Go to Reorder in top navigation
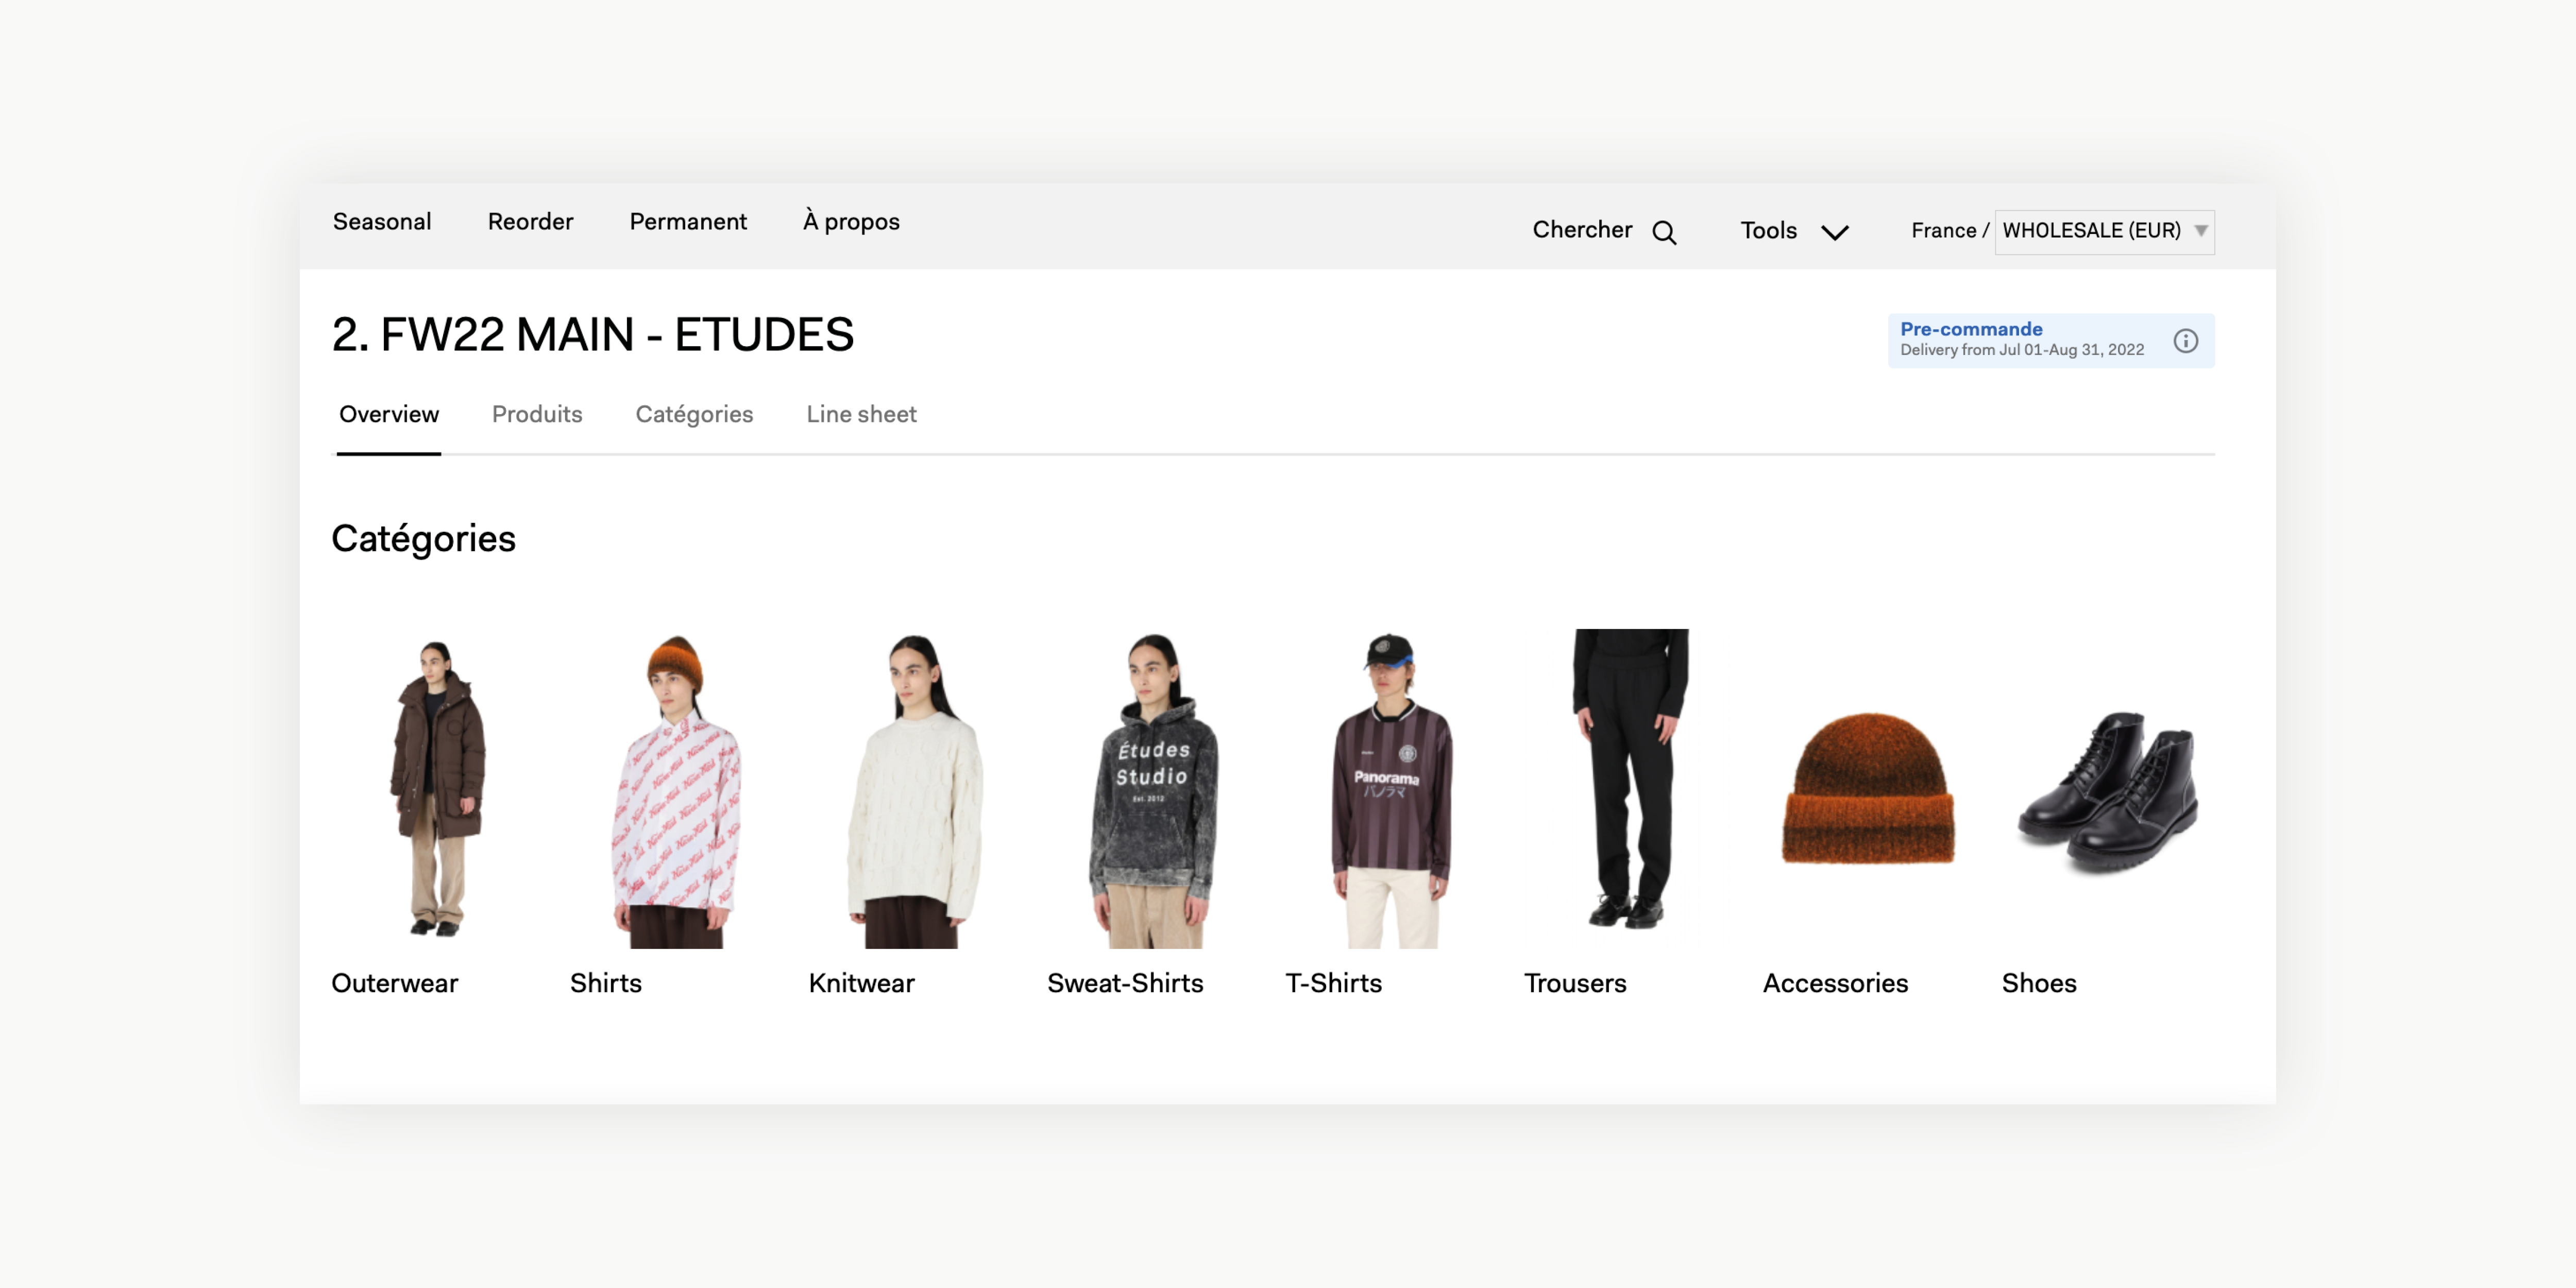Screen dimensions: 2576x1288 click(530, 221)
